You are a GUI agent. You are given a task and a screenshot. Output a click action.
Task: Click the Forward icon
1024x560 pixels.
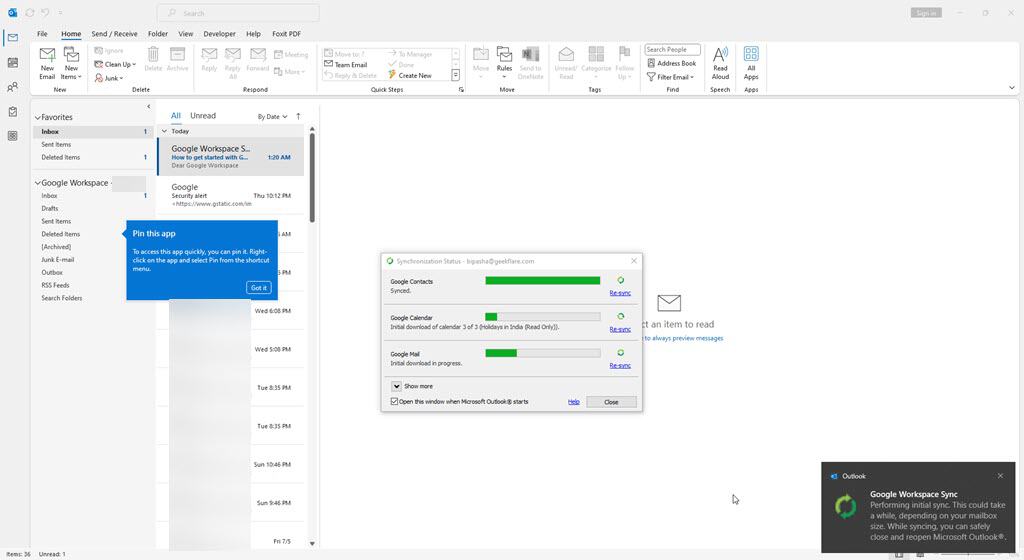258,59
